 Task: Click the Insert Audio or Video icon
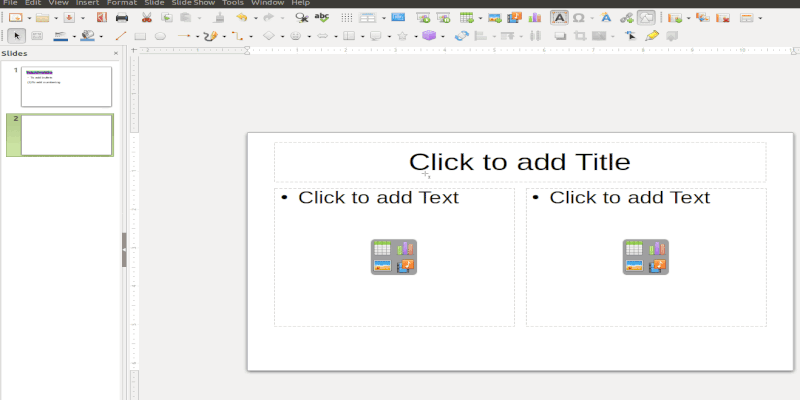pyautogui.click(x=514, y=18)
